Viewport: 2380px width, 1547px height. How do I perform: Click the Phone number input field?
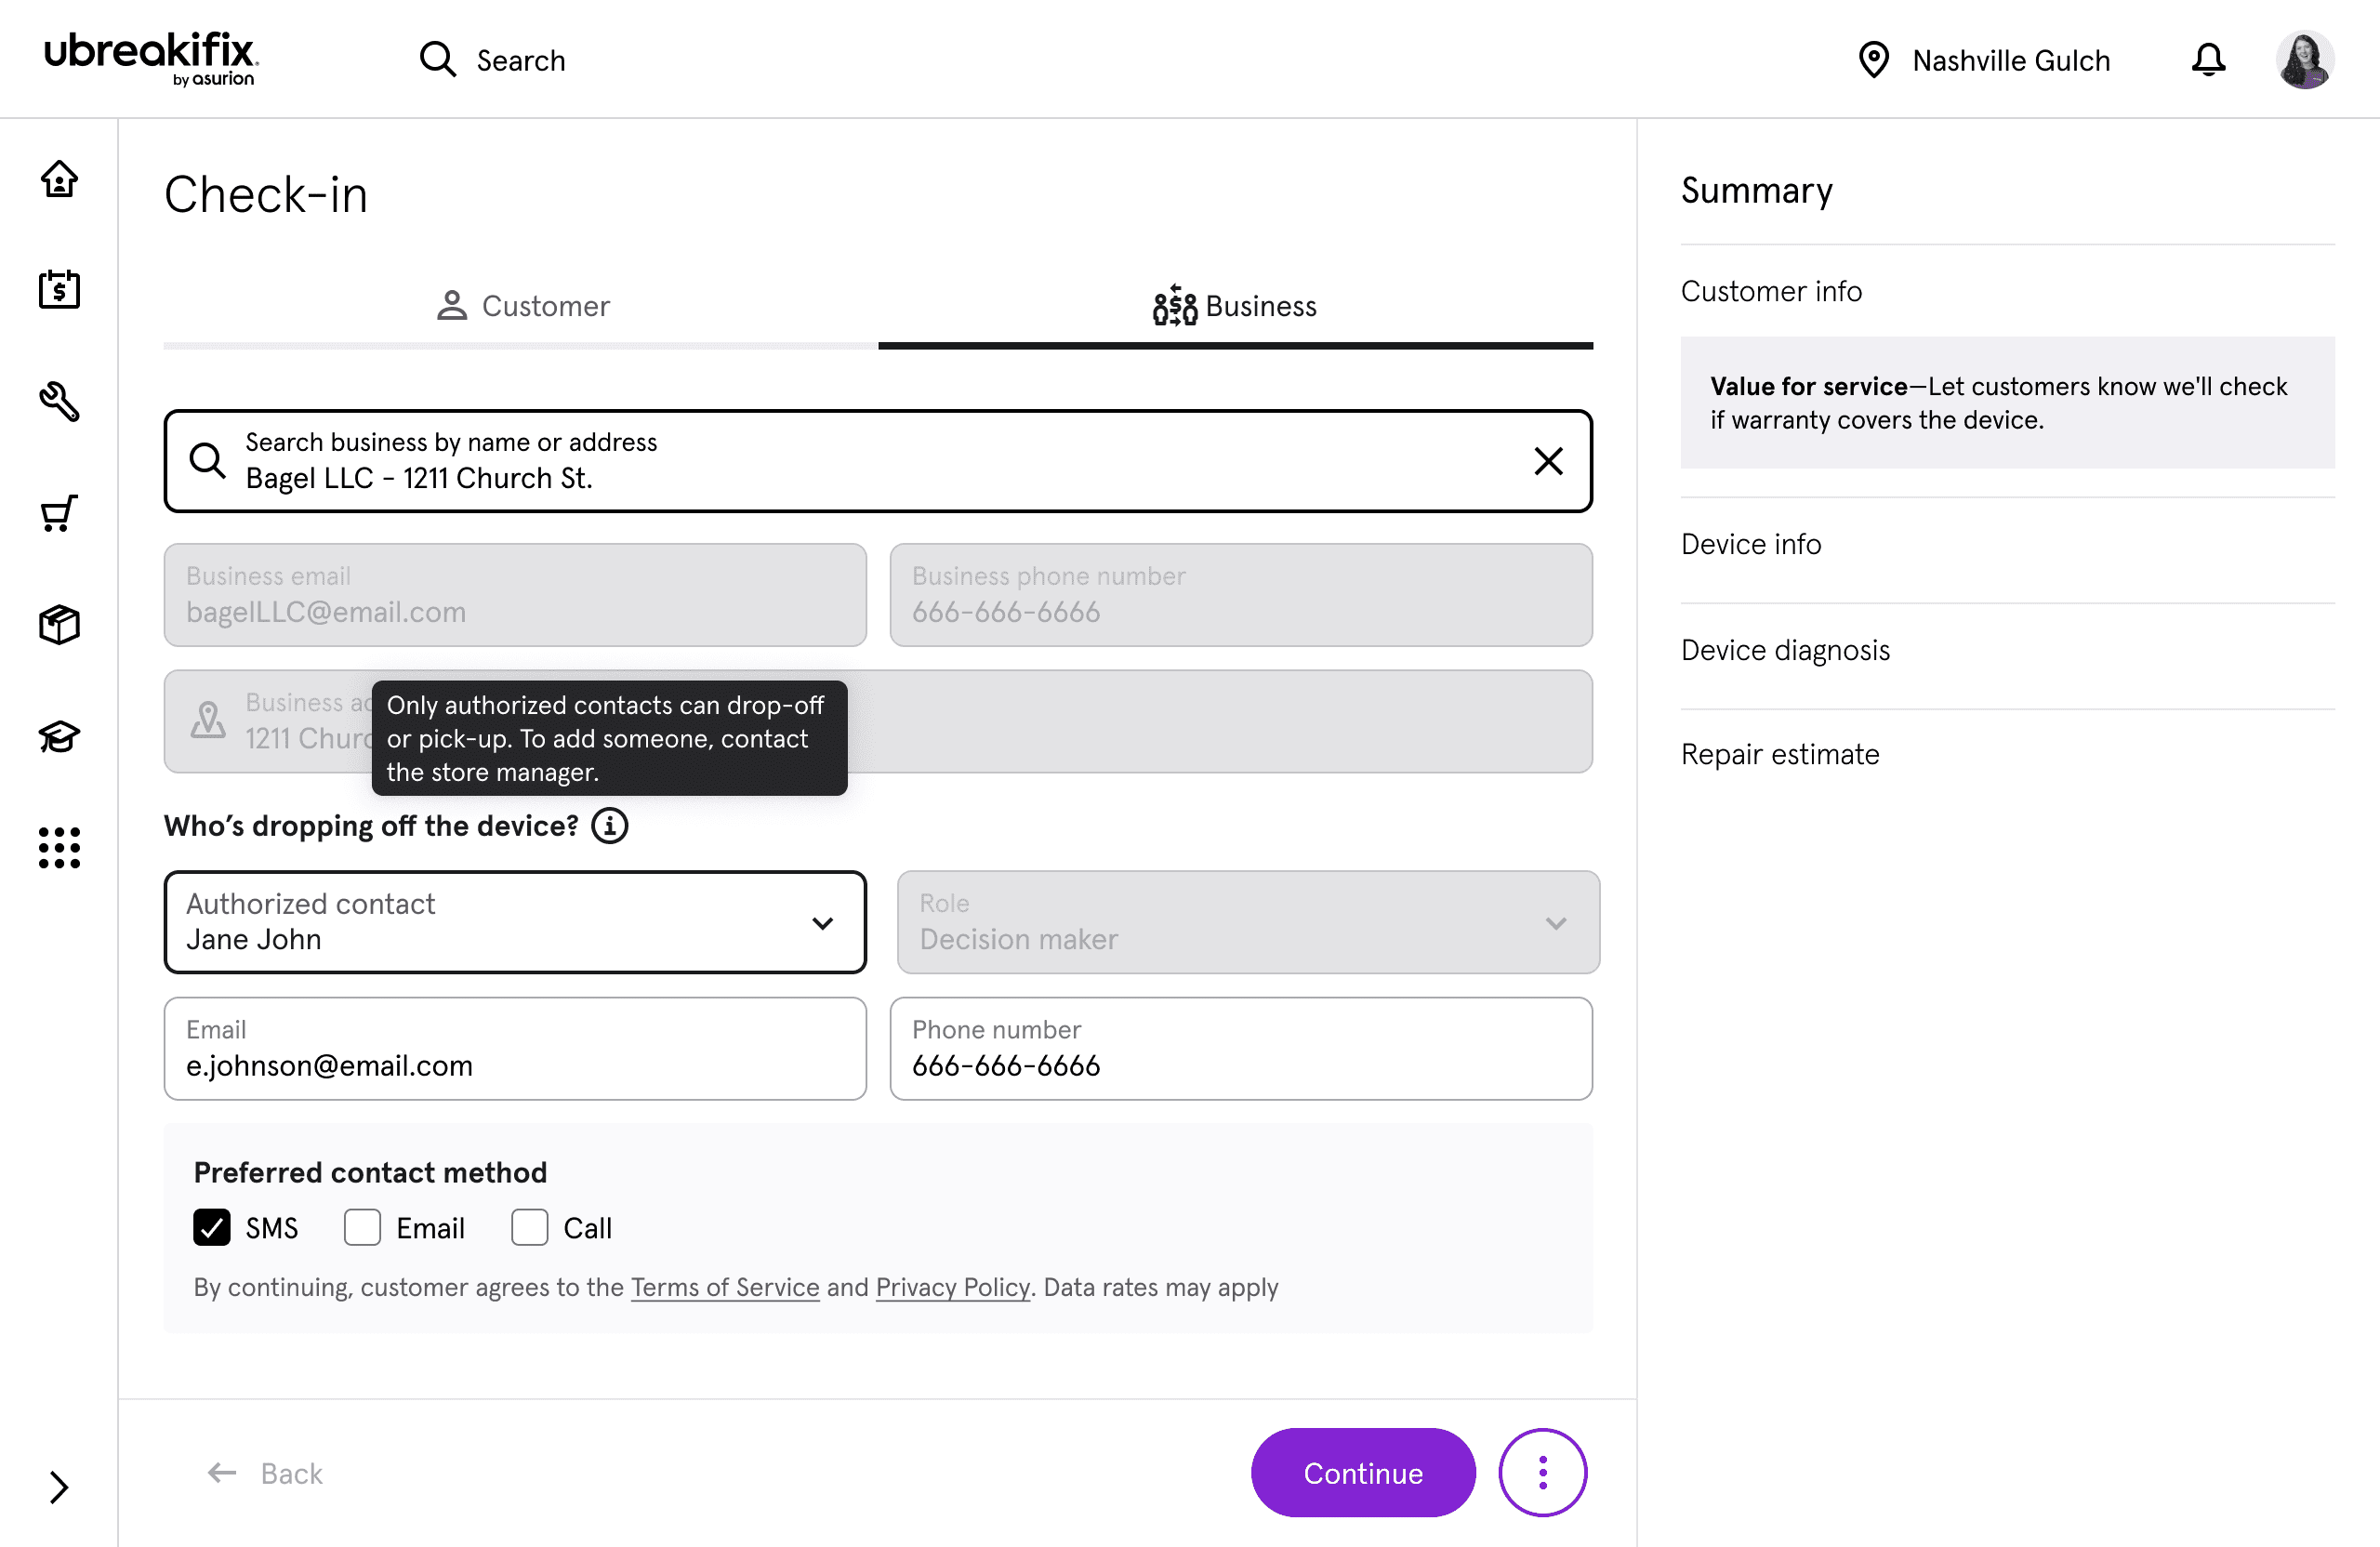(1240, 1049)
